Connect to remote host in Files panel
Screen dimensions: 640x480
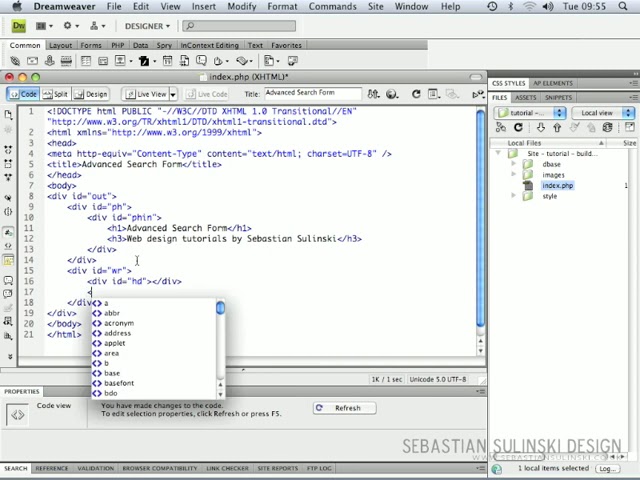(501, 128)
